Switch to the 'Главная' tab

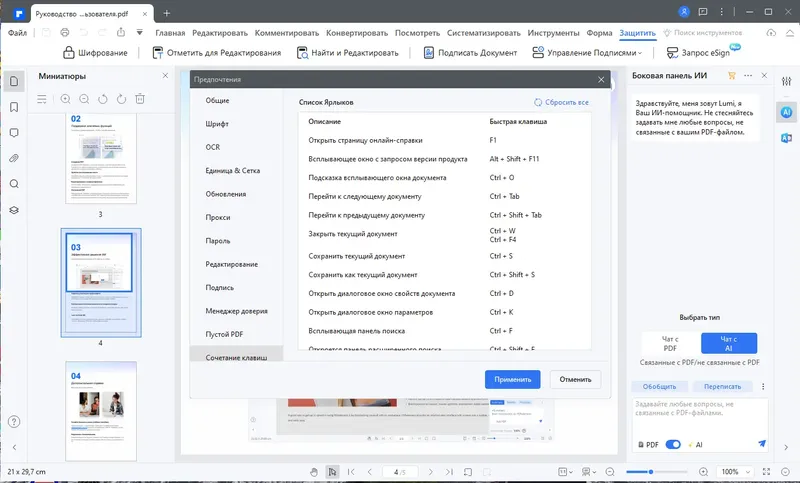click(x=170, y=33)
